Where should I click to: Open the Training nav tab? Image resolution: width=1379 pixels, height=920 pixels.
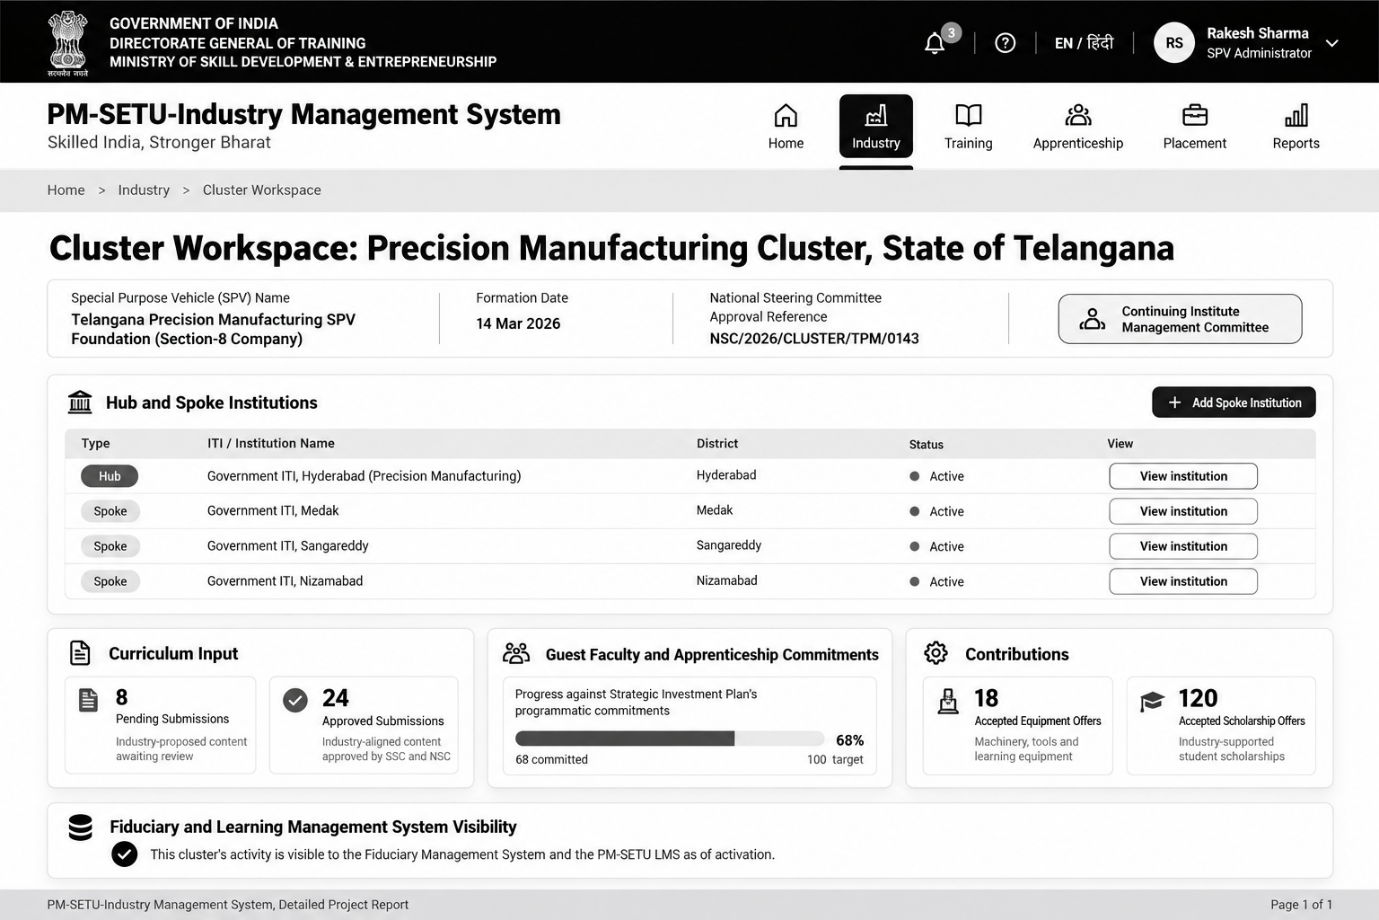tap(968, 127)
